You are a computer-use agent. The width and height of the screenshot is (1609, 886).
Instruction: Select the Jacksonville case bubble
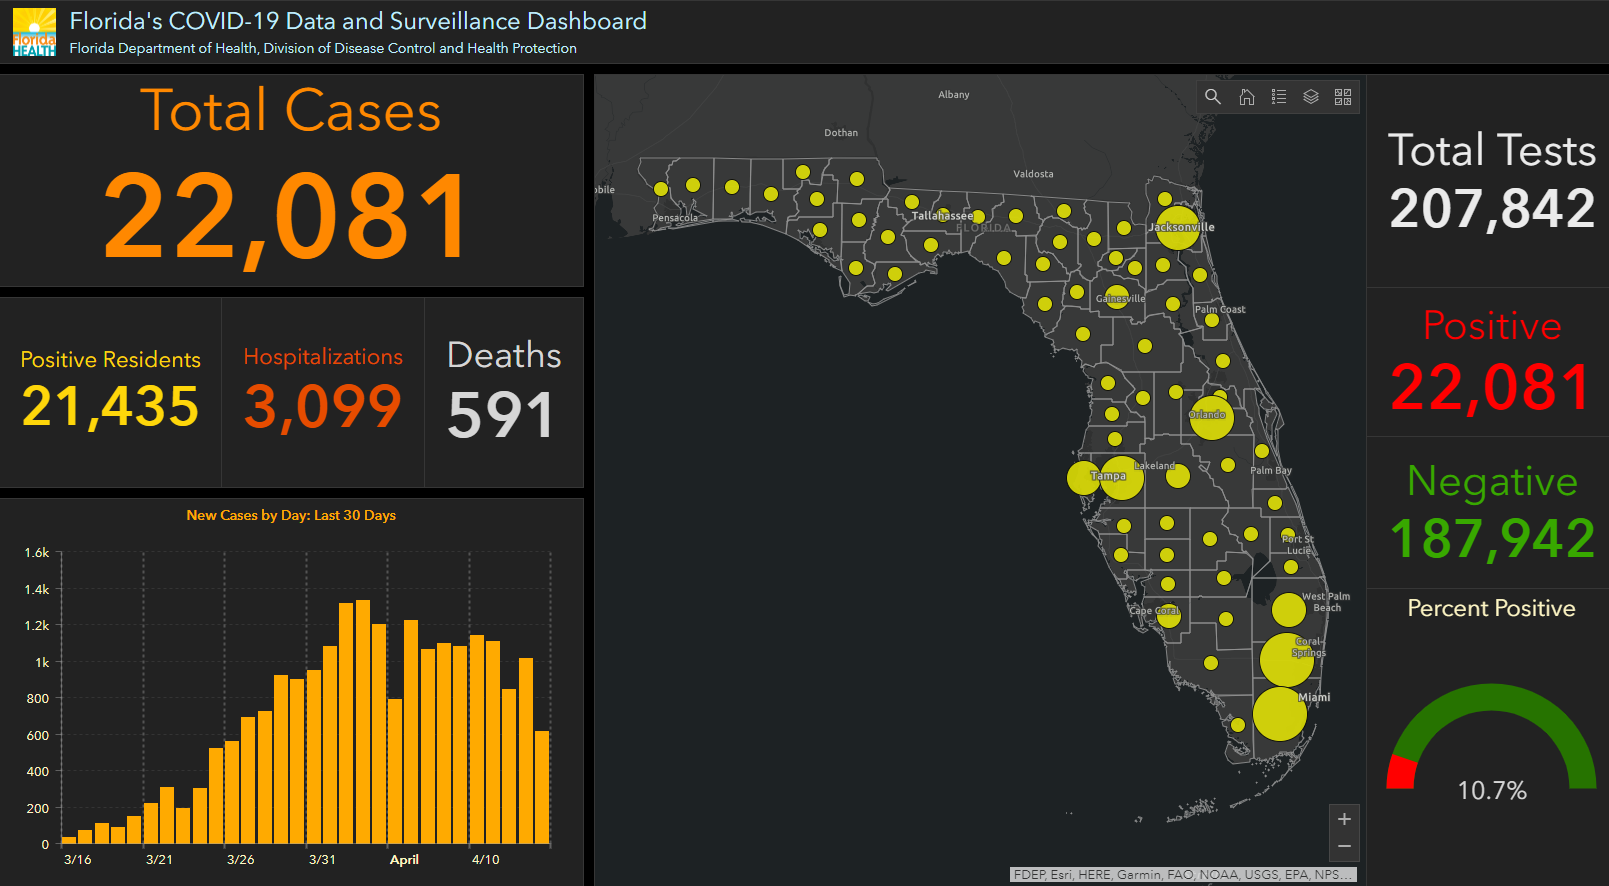1178,227
